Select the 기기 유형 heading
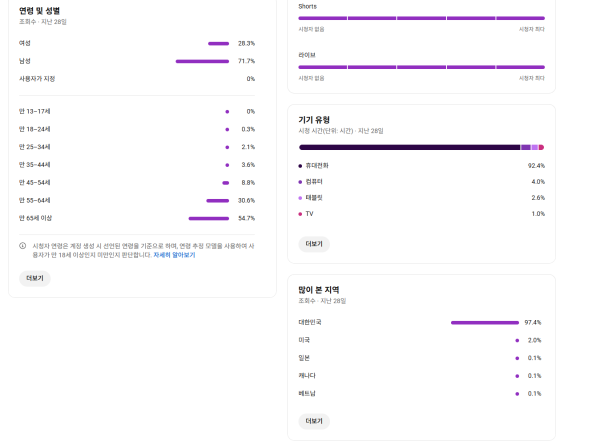The height and width of the screenshot is (442, 600). coord(314,120)
